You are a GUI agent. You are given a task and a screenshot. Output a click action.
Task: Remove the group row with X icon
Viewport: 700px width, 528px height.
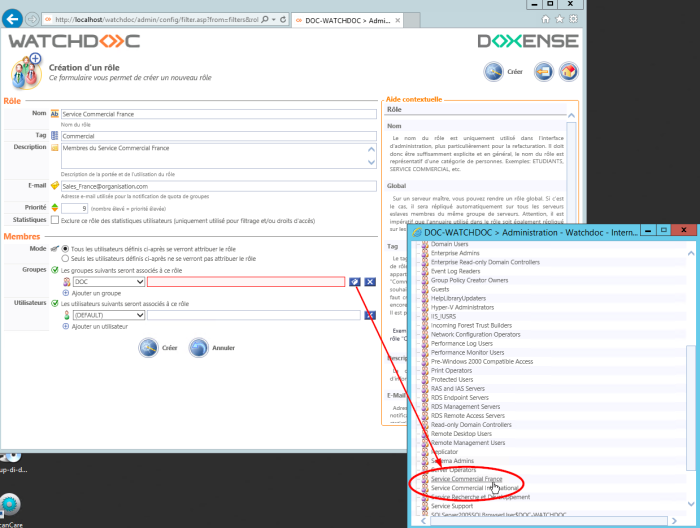[x=370, y=283]
